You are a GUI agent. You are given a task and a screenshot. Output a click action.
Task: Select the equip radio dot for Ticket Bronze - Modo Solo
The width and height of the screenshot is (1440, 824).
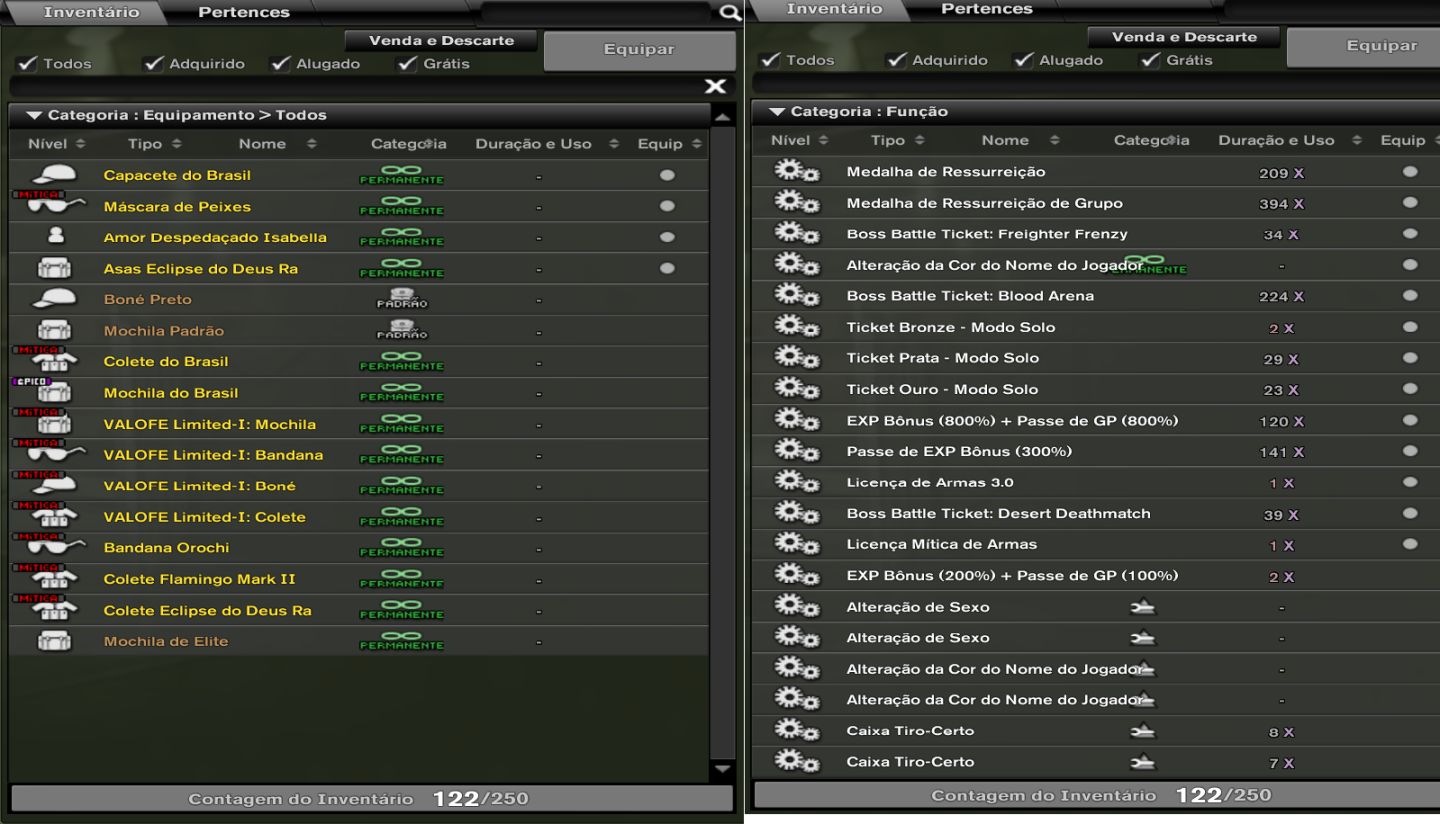point(1410,327)
